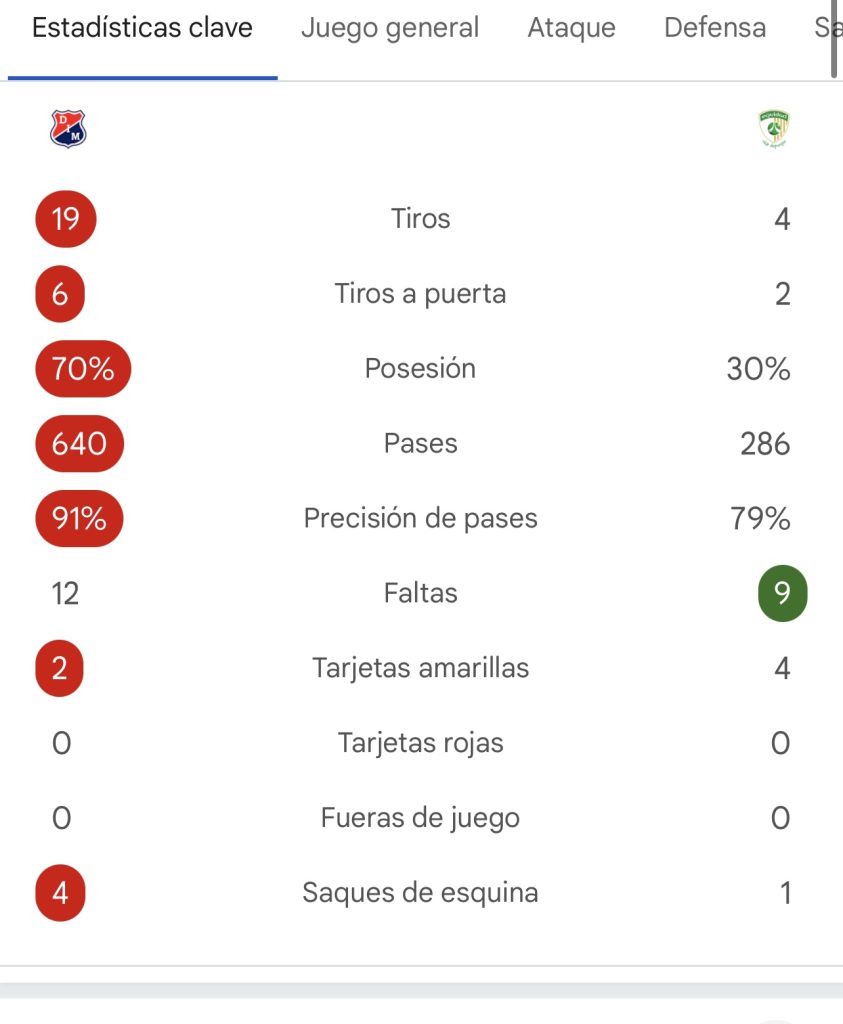Click the Independiente Medellín team crest
This screenshot has width=843, height=1024.
68,128
